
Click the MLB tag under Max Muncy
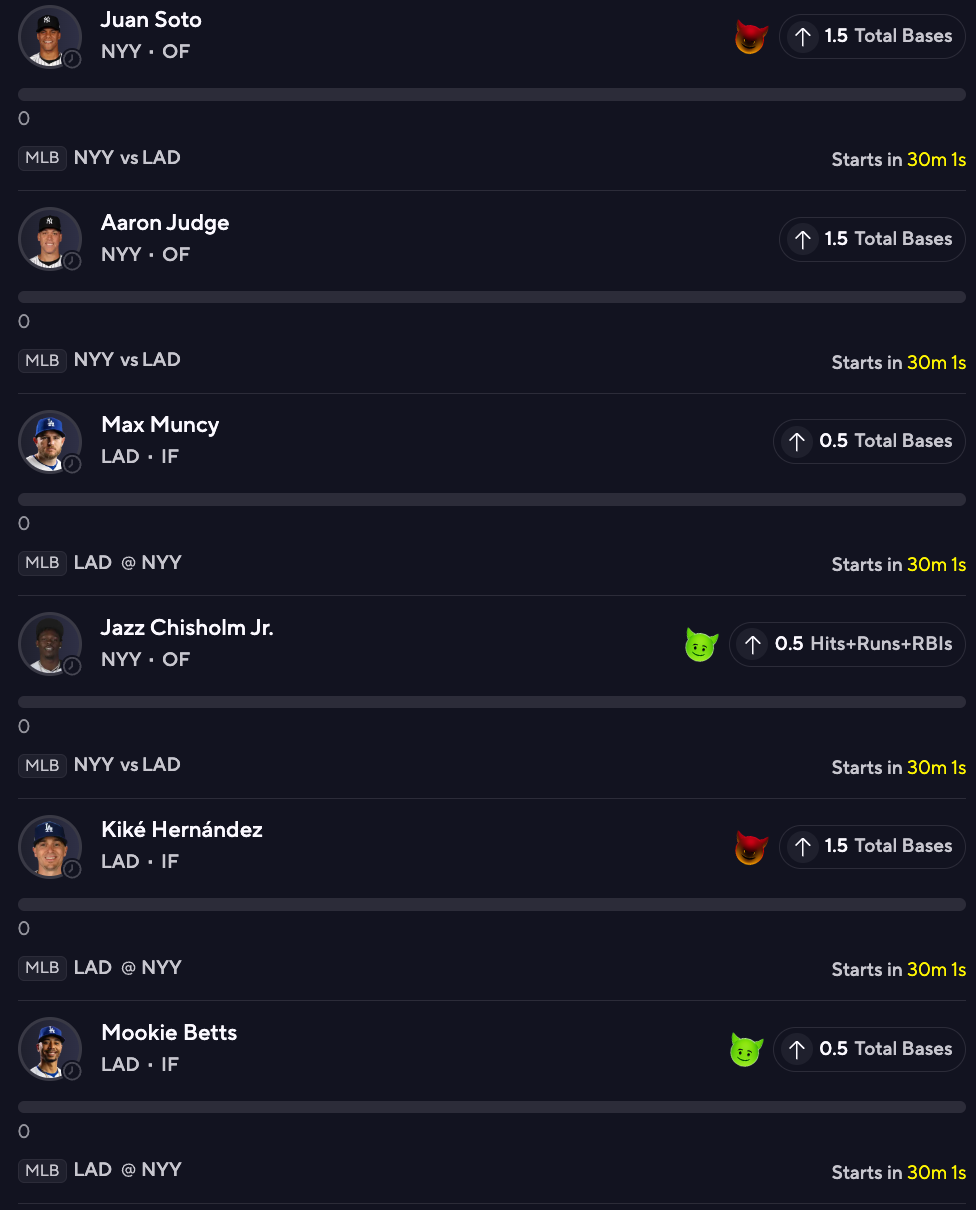[42, 562]
